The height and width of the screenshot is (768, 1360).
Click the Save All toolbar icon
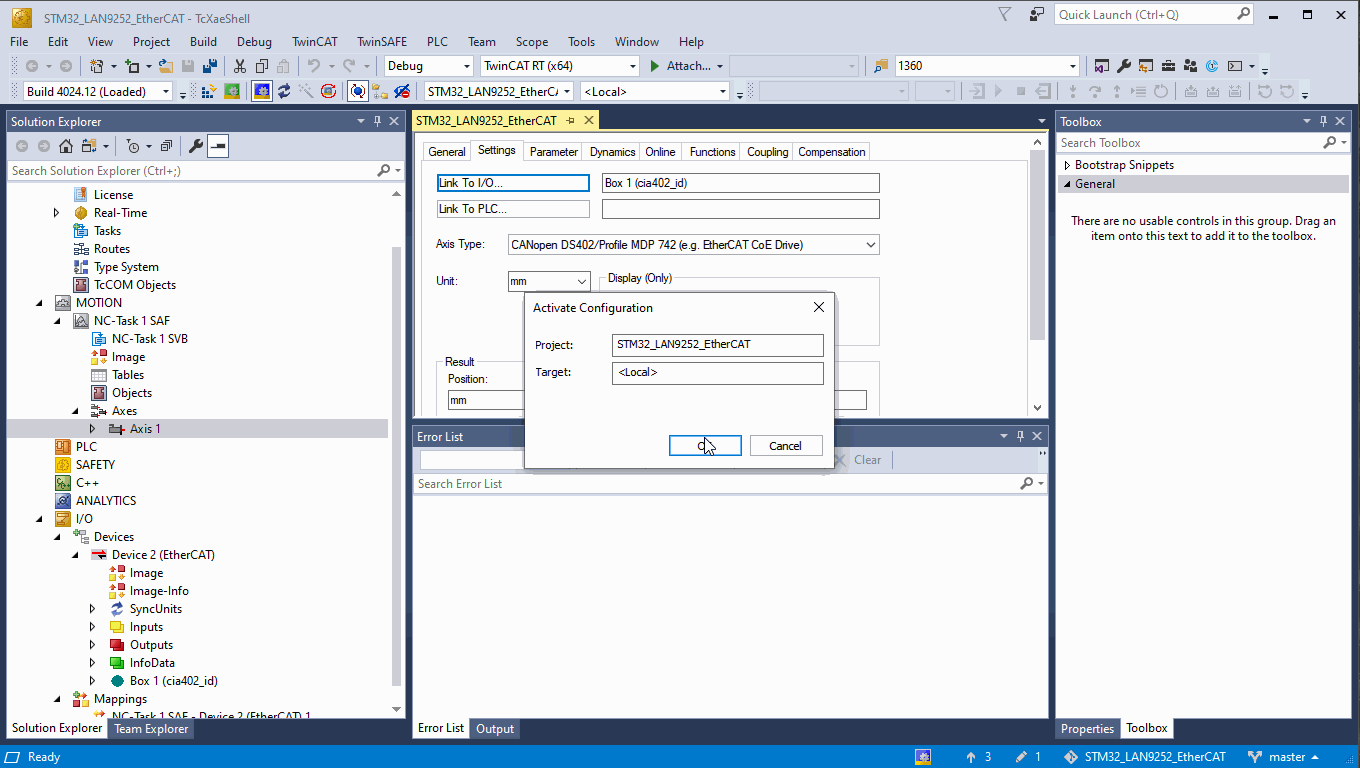[210, 66]
